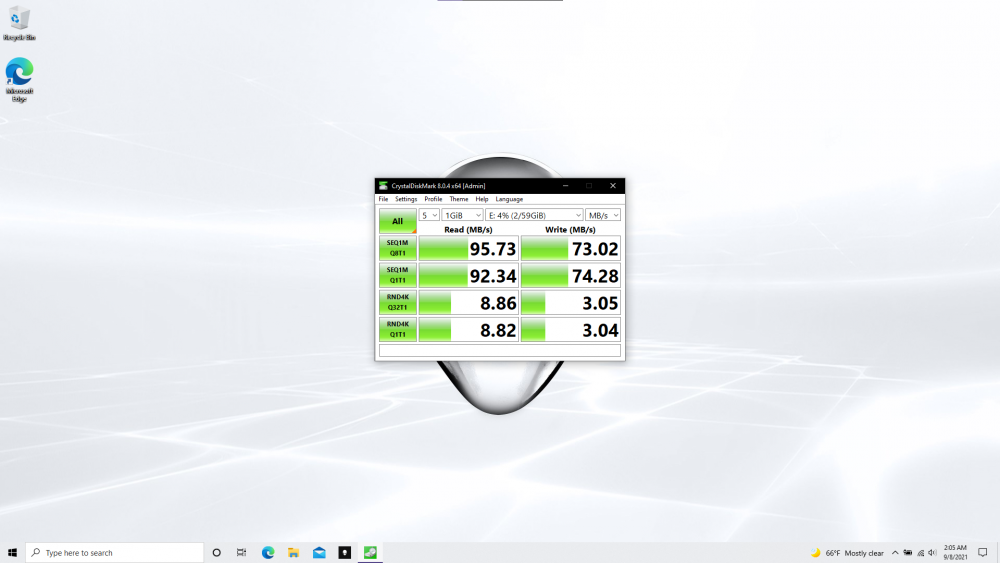Open the Mail app from the taskbar
The height and width of the screenshot is (563, 1000).
tap(319, 553)
